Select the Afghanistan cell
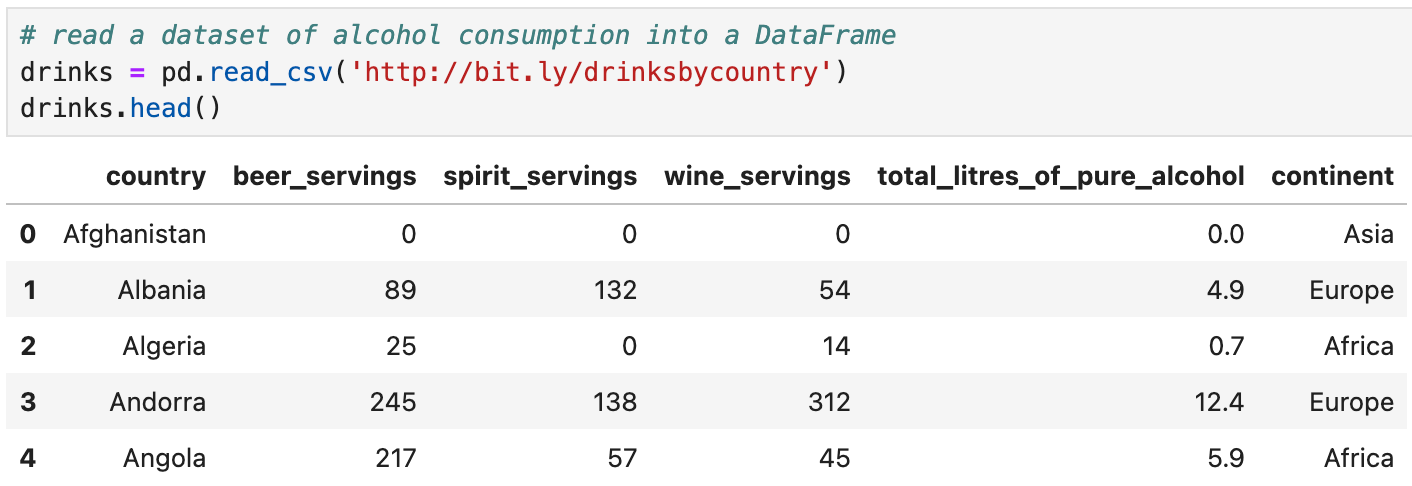The height and width of the screenshot is (486, 1412). pyautogui.click(x=134, y=235)
